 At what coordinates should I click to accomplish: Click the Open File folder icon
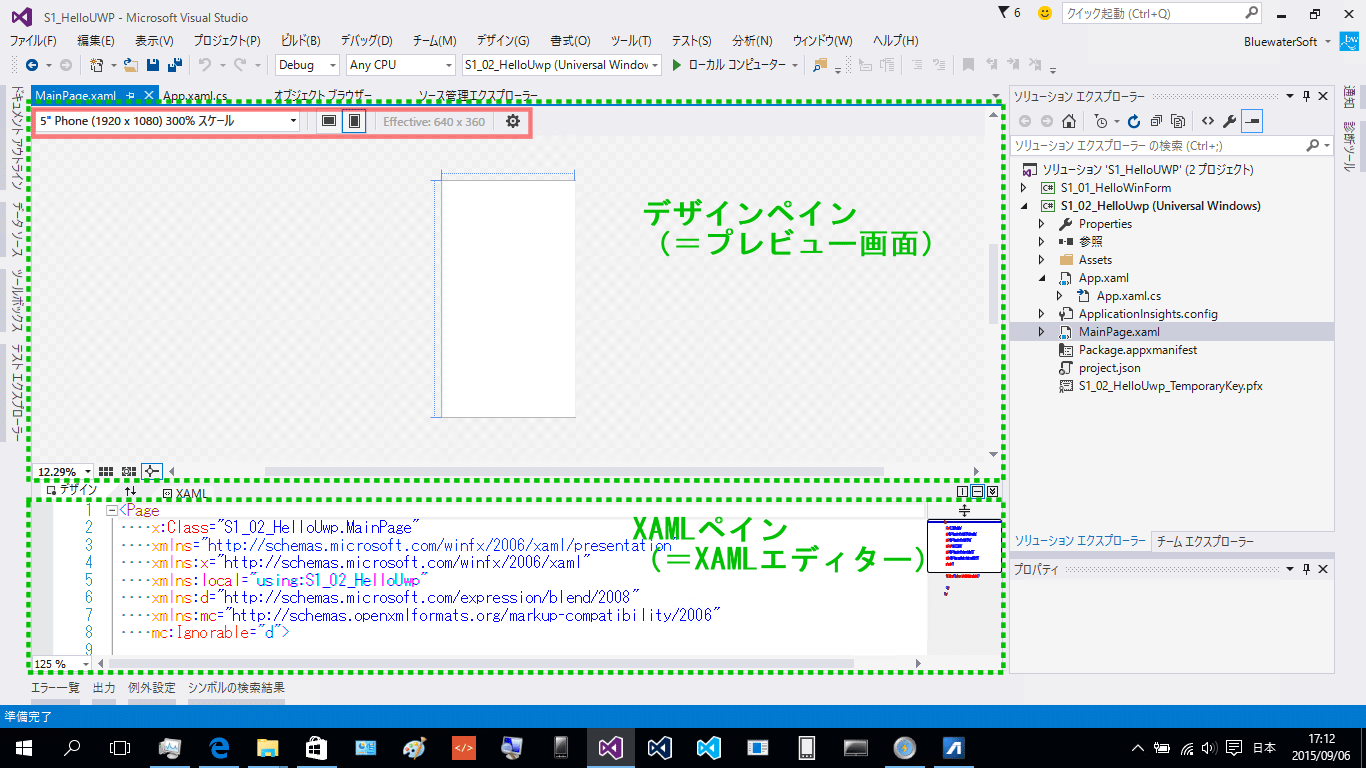pyautogui.click(x=131, y=65)
